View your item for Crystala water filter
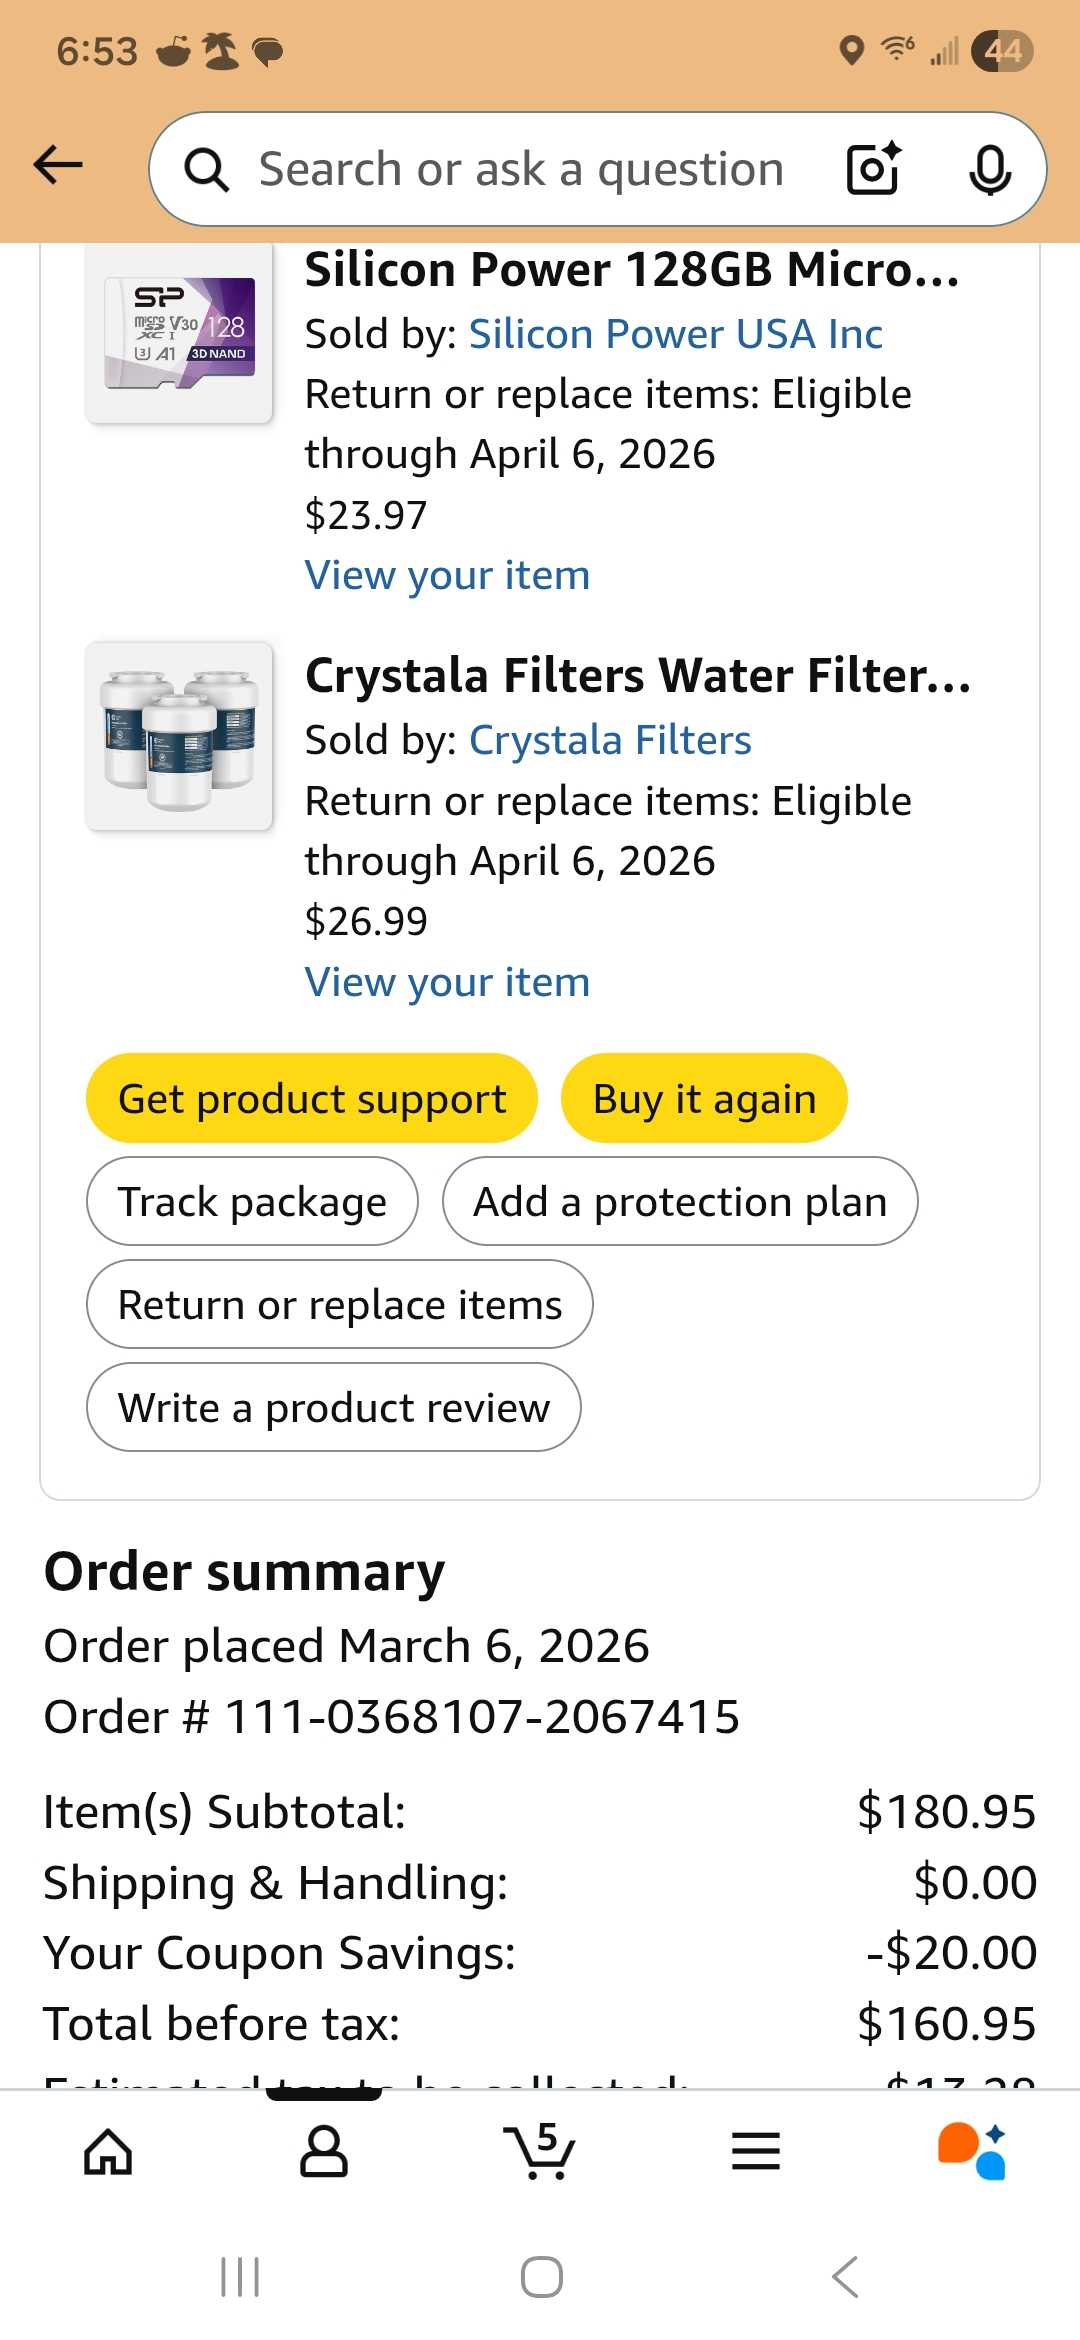This screenshot has width=1080, height=2340. point(447,982)
